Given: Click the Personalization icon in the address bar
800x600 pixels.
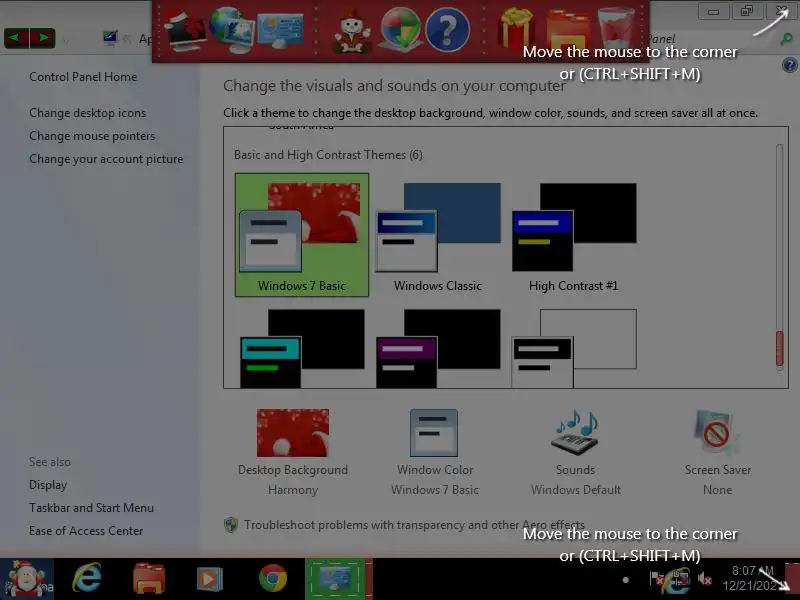Looking at the screenshot, I should click(110, 38).
